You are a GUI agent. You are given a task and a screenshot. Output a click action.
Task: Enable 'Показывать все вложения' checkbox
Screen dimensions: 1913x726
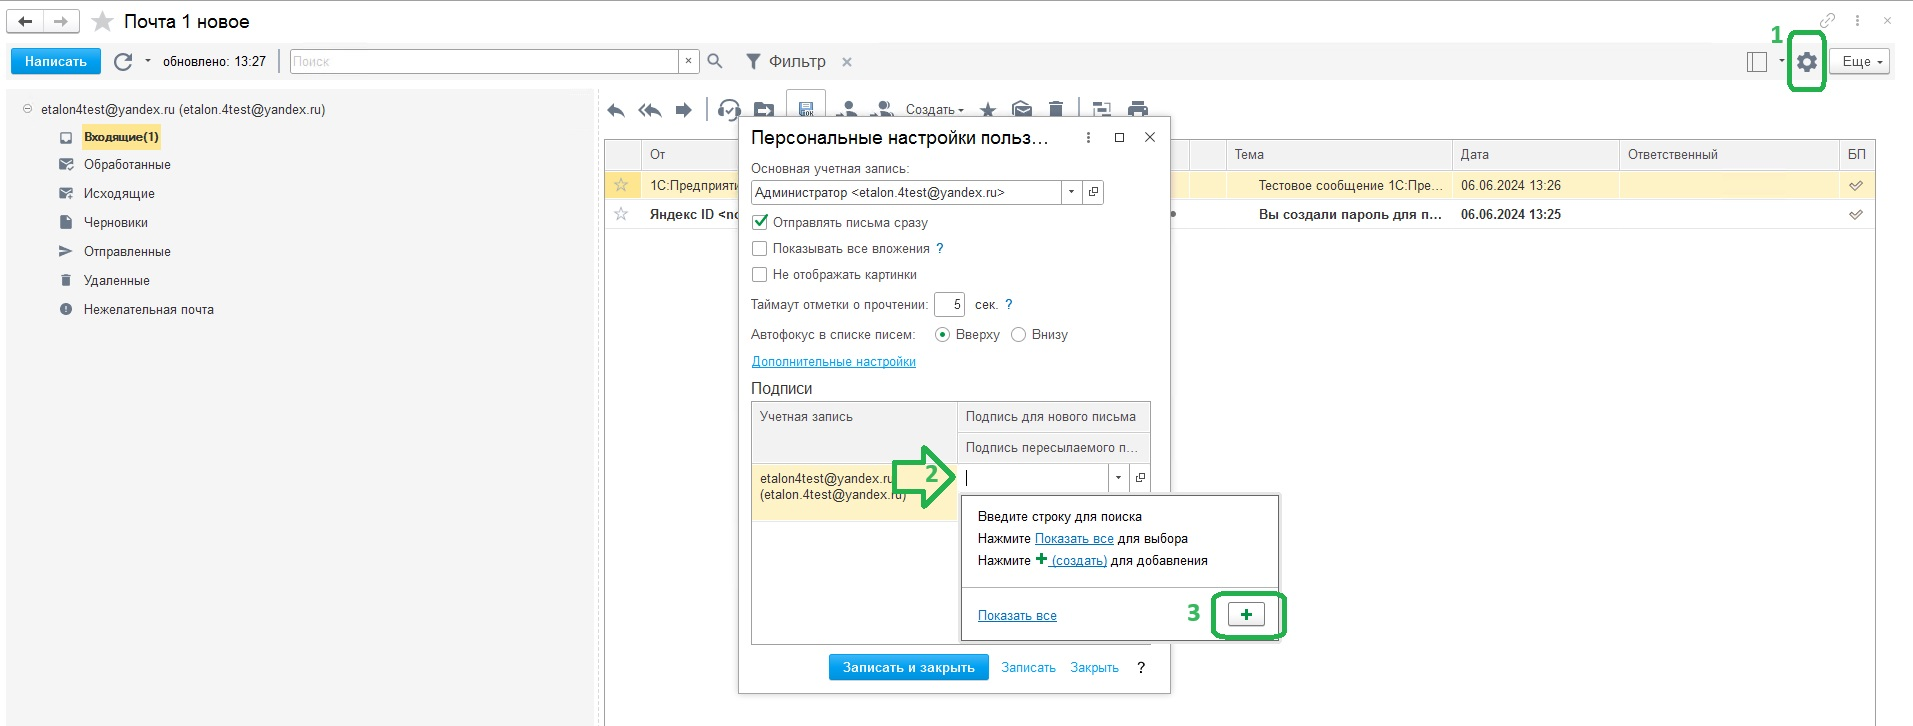pyautogui.click(x=760, y=248)
